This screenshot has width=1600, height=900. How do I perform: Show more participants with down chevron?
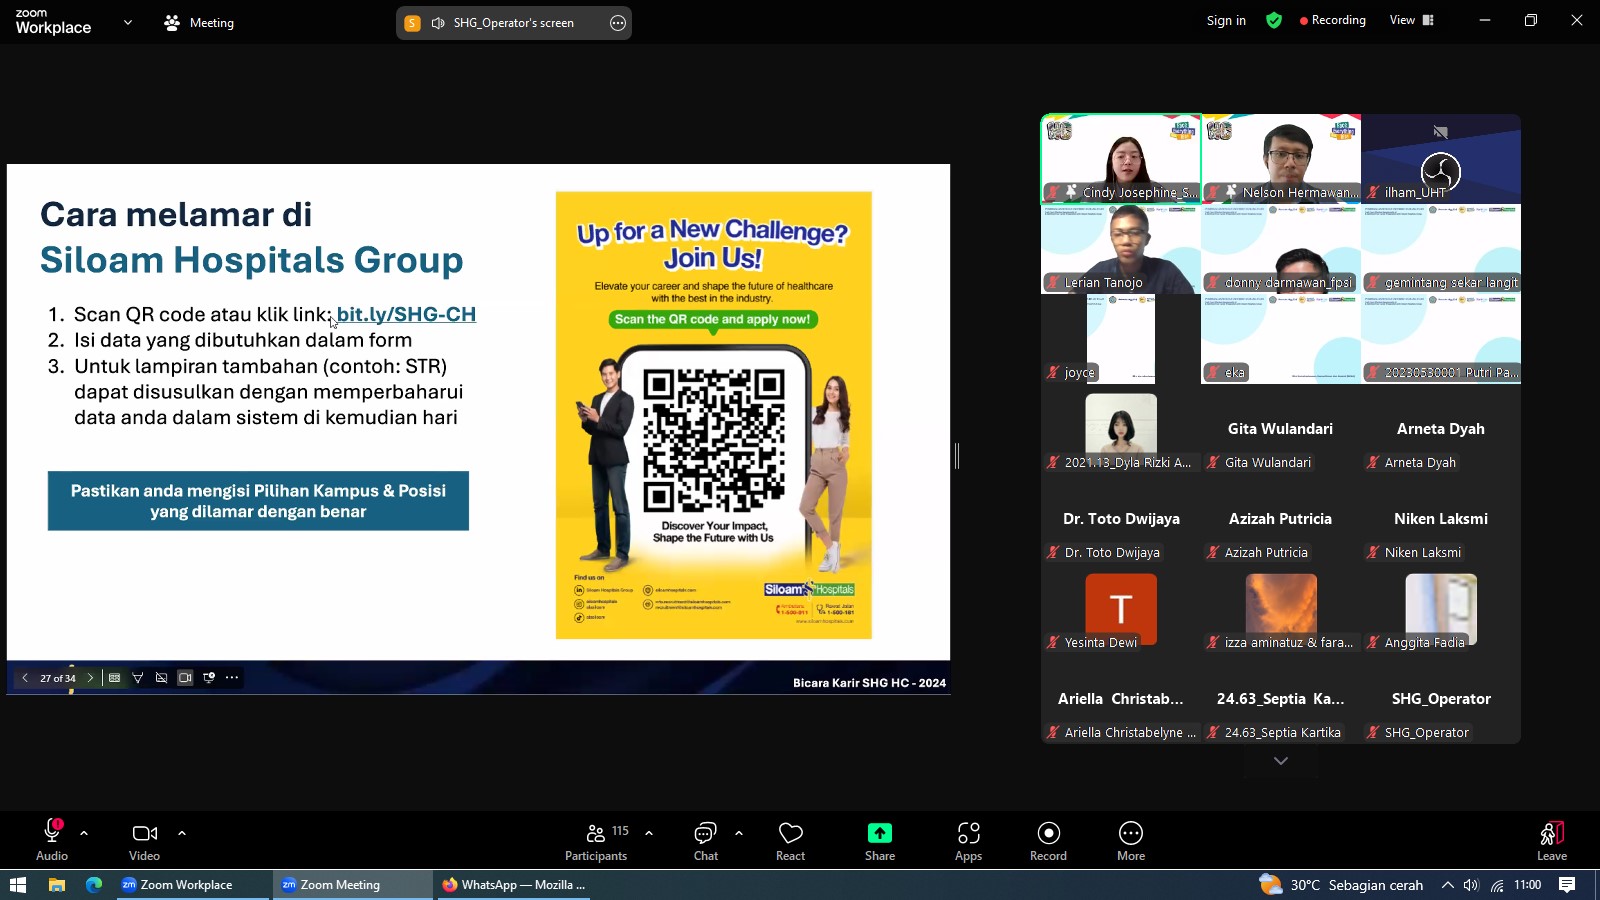coord(1280,761)
